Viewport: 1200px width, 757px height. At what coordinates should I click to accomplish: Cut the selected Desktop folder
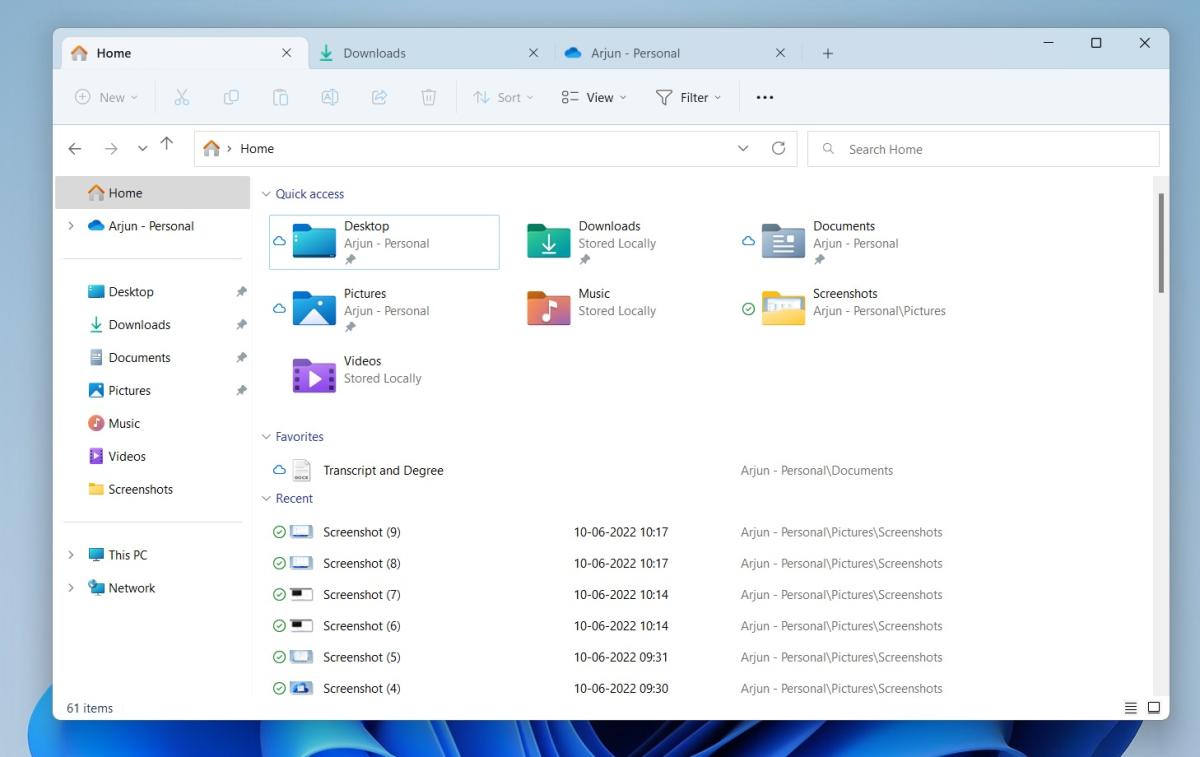[182, 97]
